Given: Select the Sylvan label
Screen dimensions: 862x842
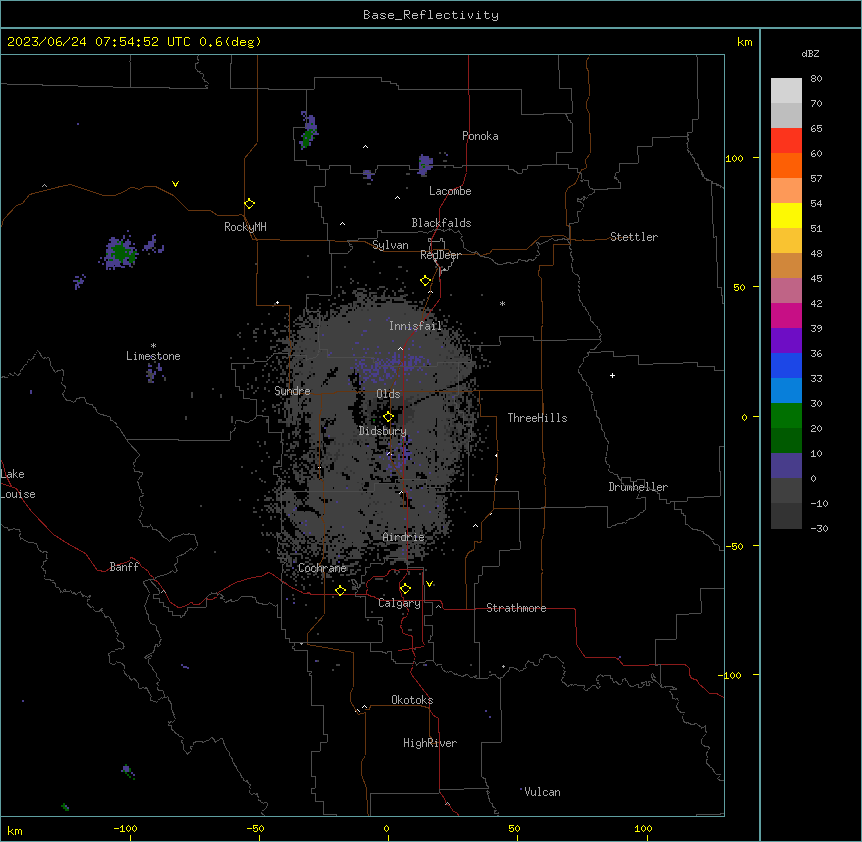Looking at the screenshot, I should click(x=390, y=245).
